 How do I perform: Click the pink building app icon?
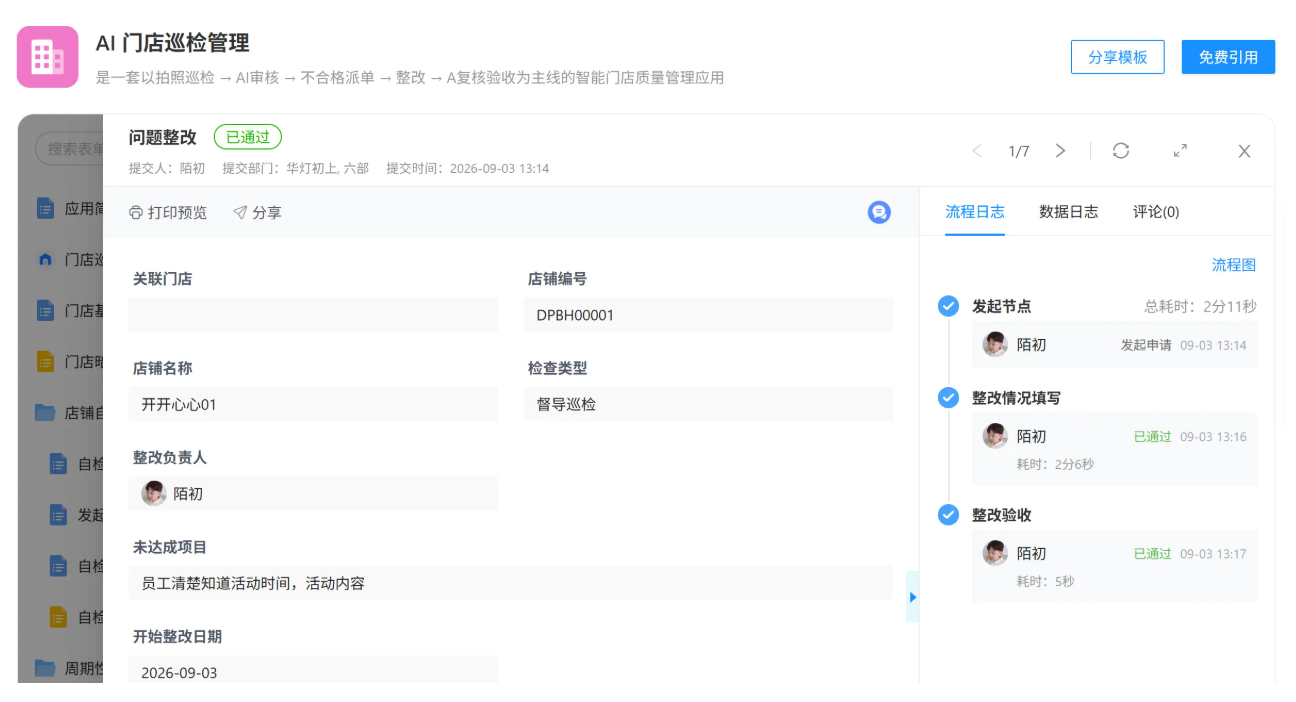coord(48,57)
